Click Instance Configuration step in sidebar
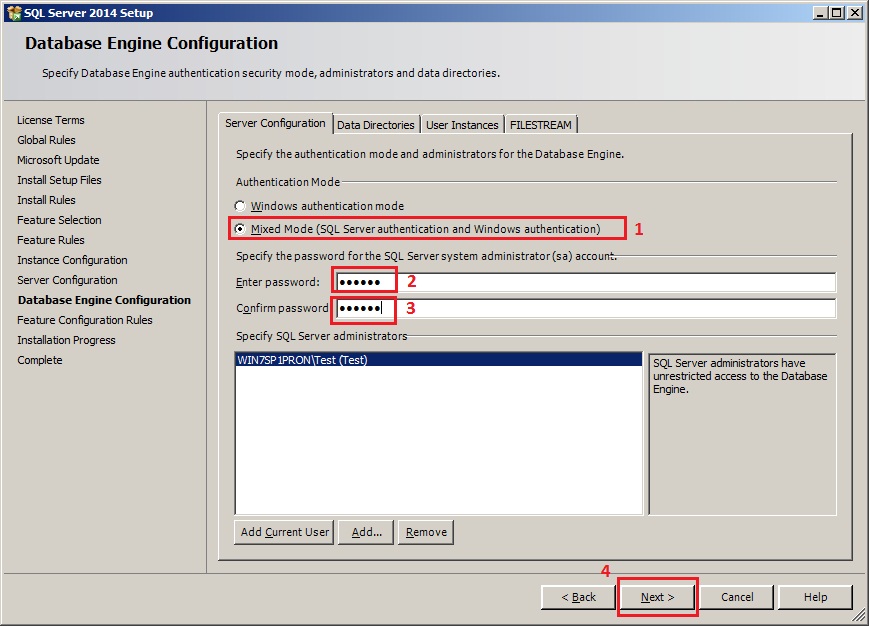This screenshot has width=869, height=626. coord(72,260)
